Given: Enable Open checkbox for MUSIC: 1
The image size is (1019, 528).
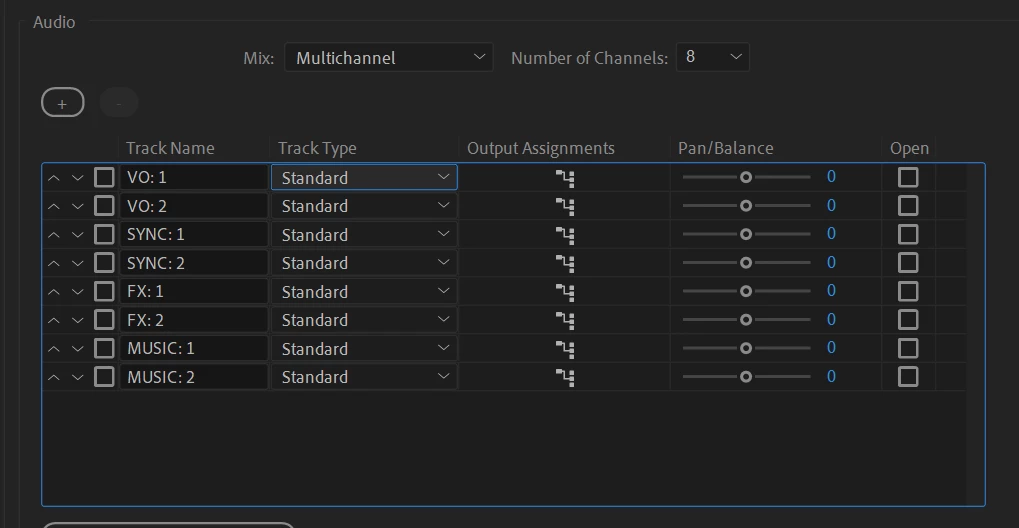Looking at the screenshot, I should coord(908,349).
